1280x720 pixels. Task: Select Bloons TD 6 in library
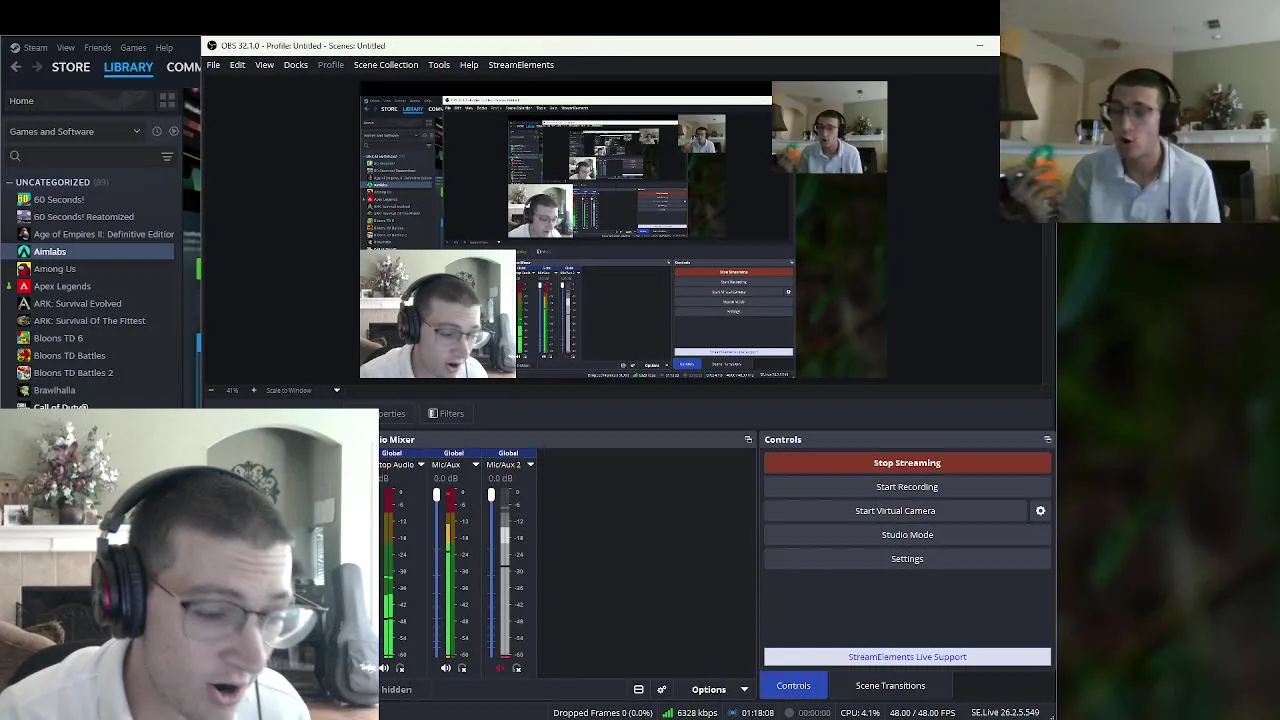58,338
